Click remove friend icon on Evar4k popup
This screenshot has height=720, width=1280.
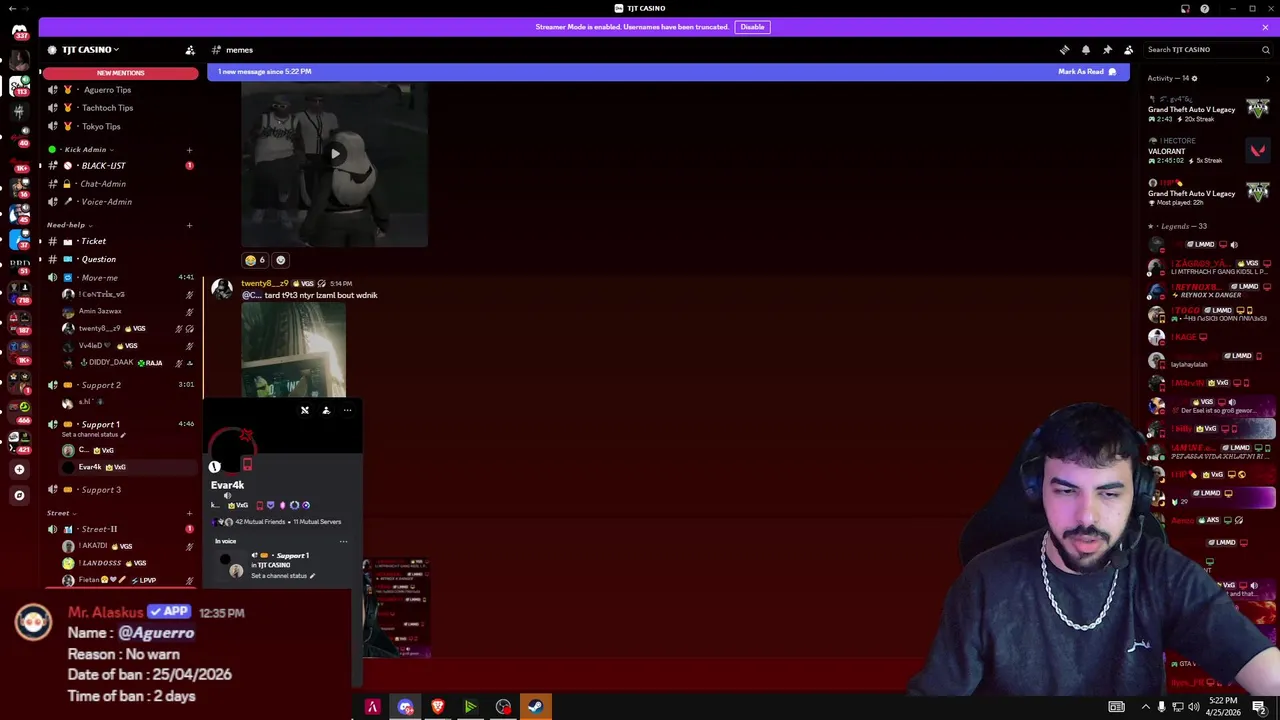coord(305,410)
